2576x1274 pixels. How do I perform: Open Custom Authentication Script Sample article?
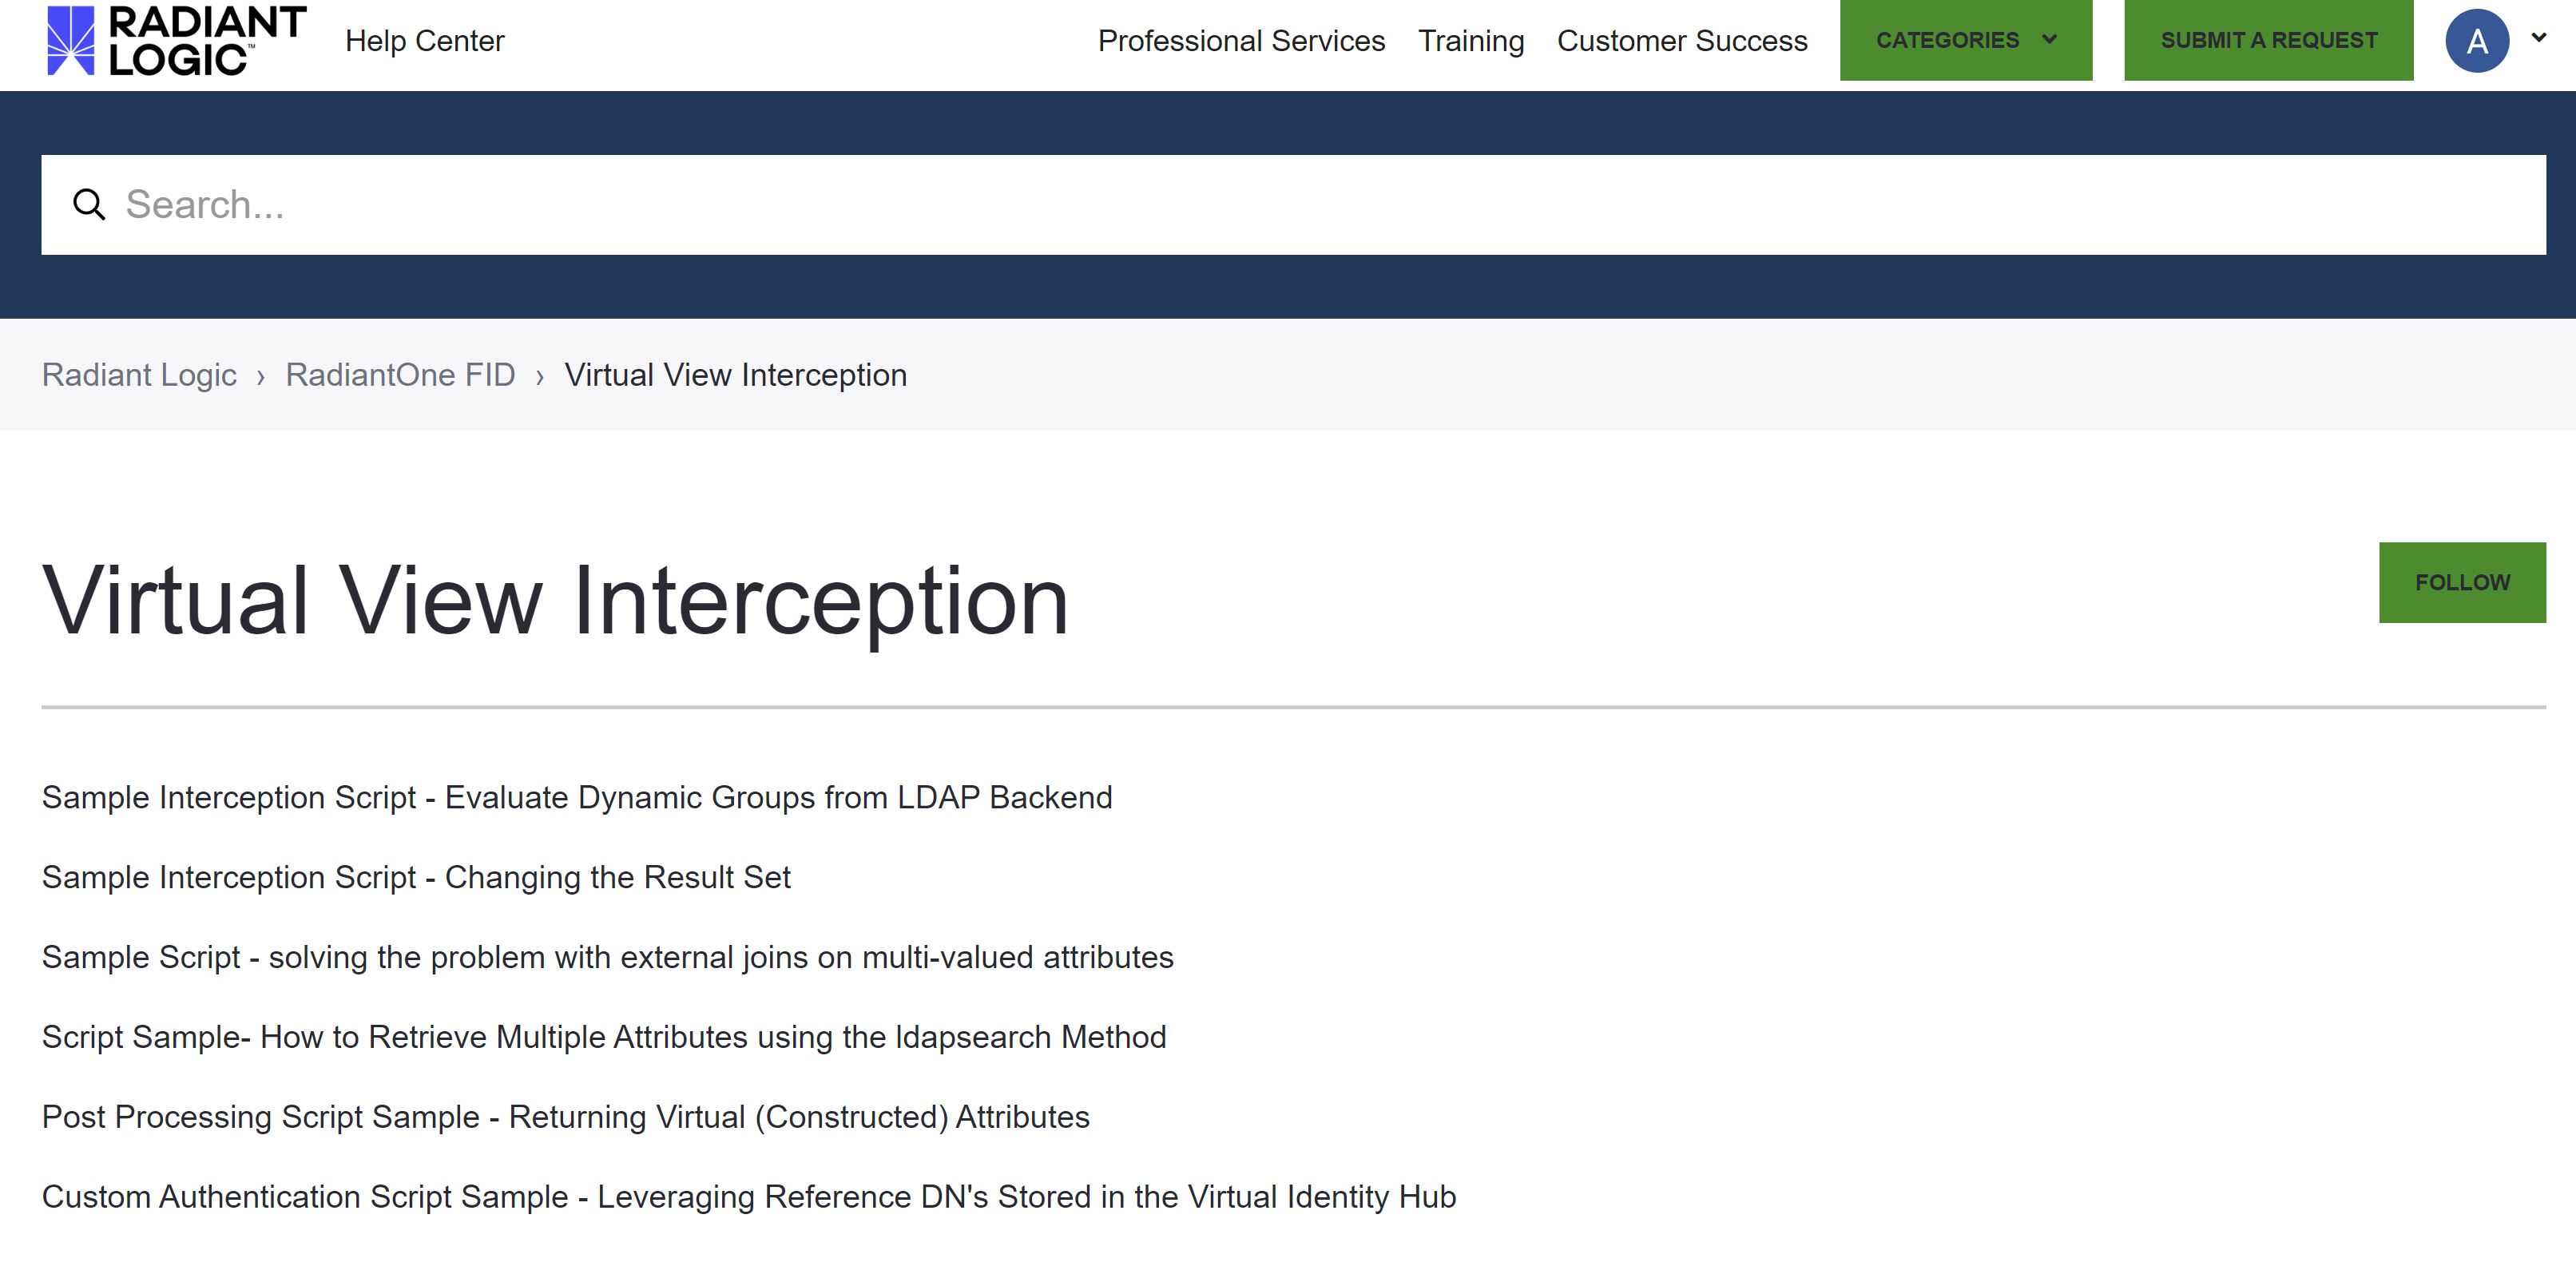749,1197
